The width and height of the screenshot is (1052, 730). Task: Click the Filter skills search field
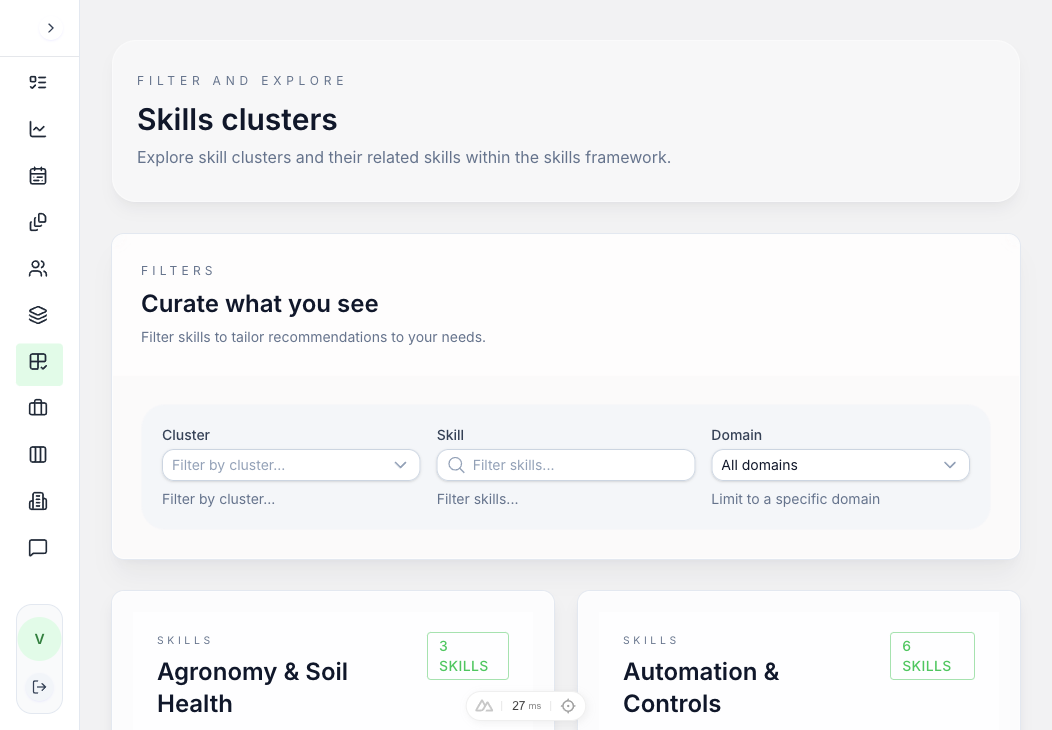pyautogui.click(x=566, y=465)
